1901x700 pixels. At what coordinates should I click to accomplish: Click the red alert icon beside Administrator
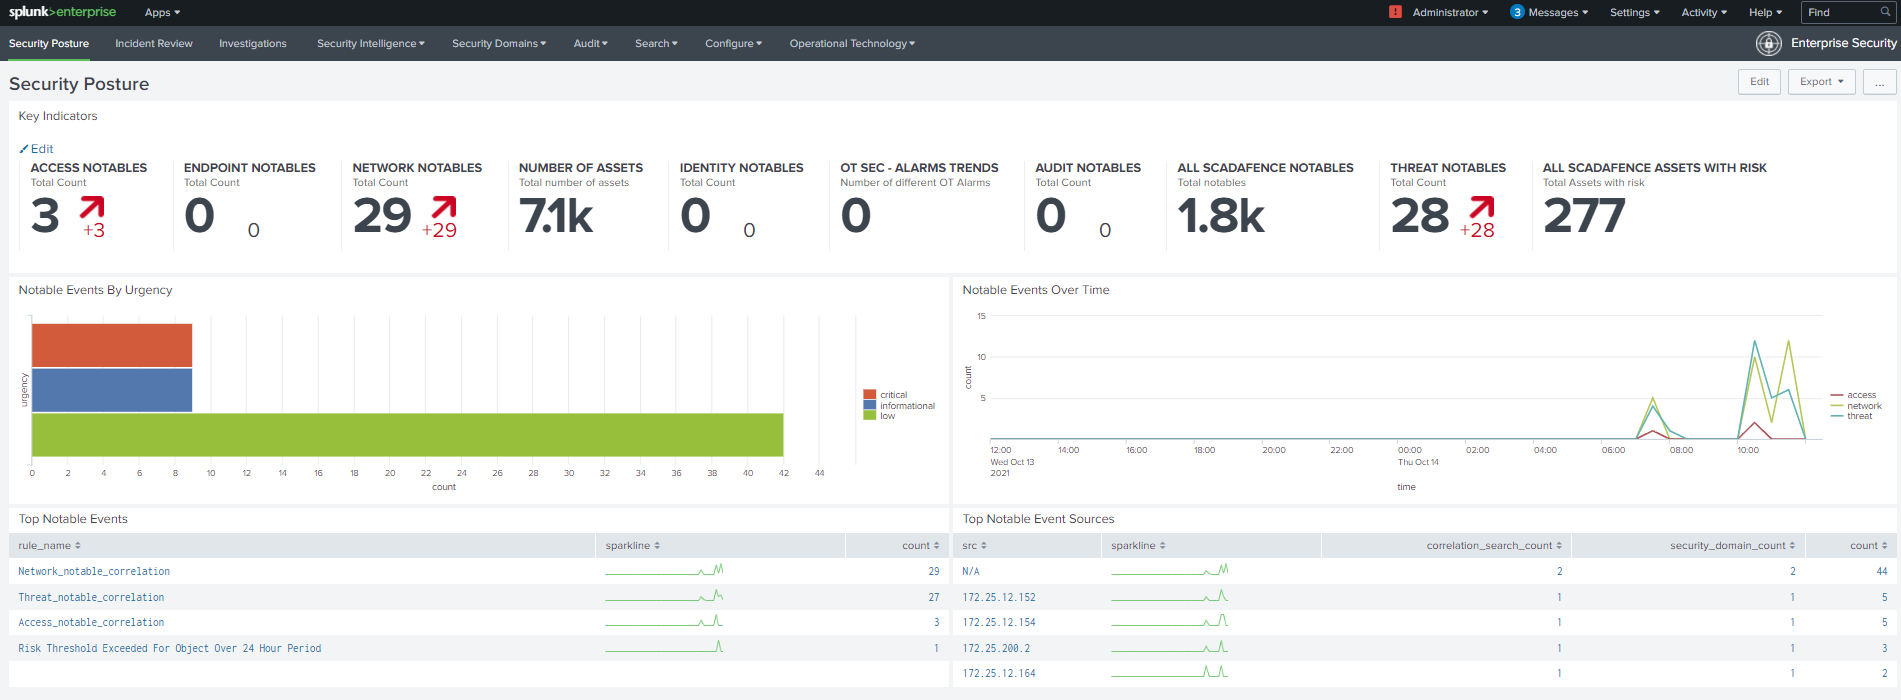pos(1395,12)
